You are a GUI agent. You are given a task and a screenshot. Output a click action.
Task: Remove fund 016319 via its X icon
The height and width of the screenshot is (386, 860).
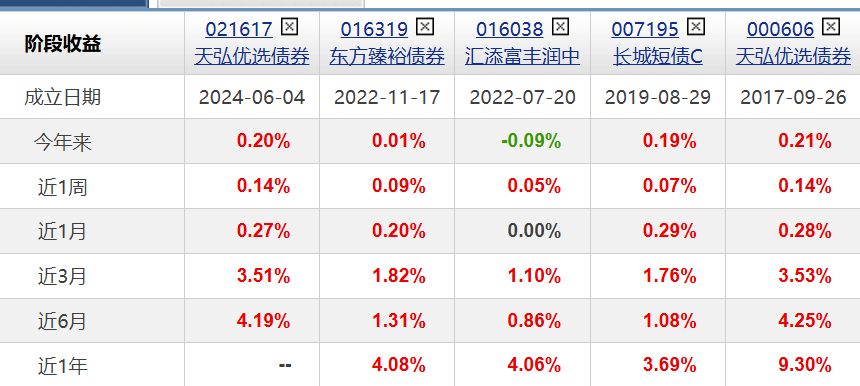425,26
